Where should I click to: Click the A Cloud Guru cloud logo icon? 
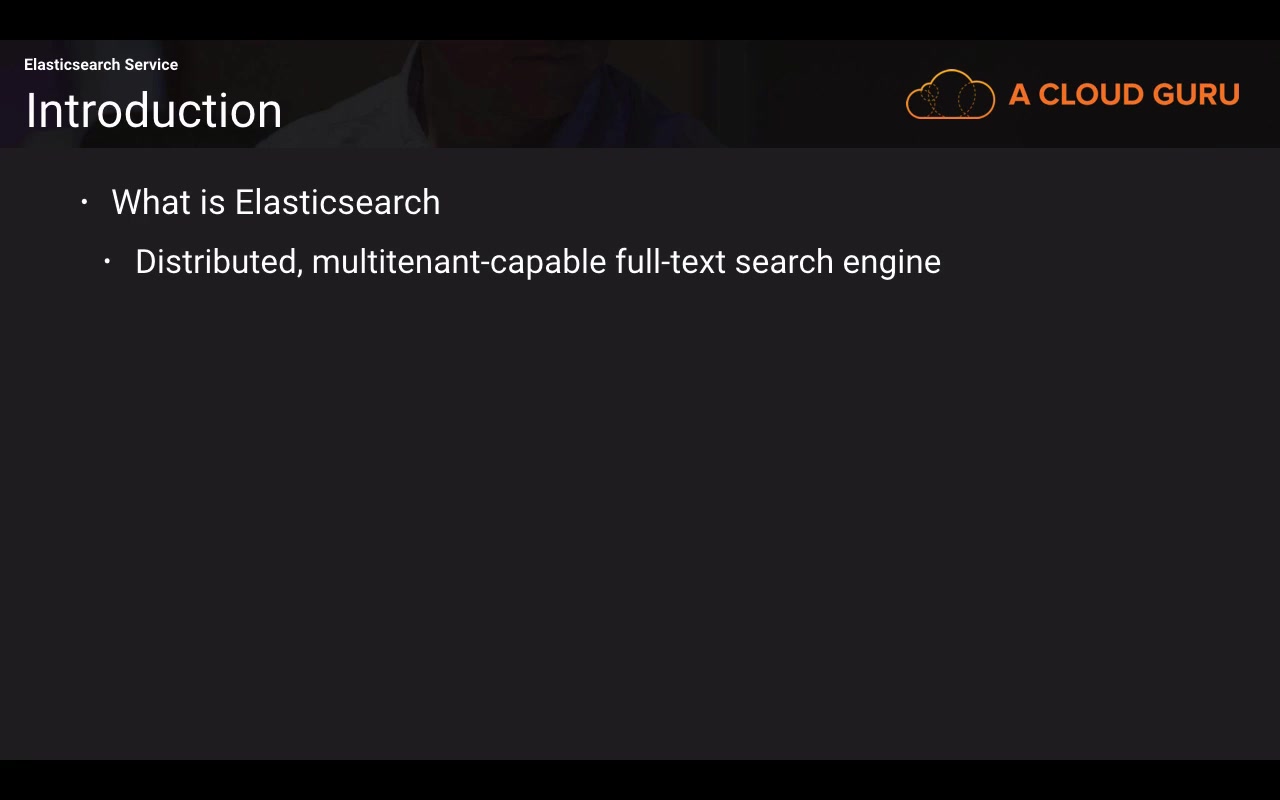950,95
